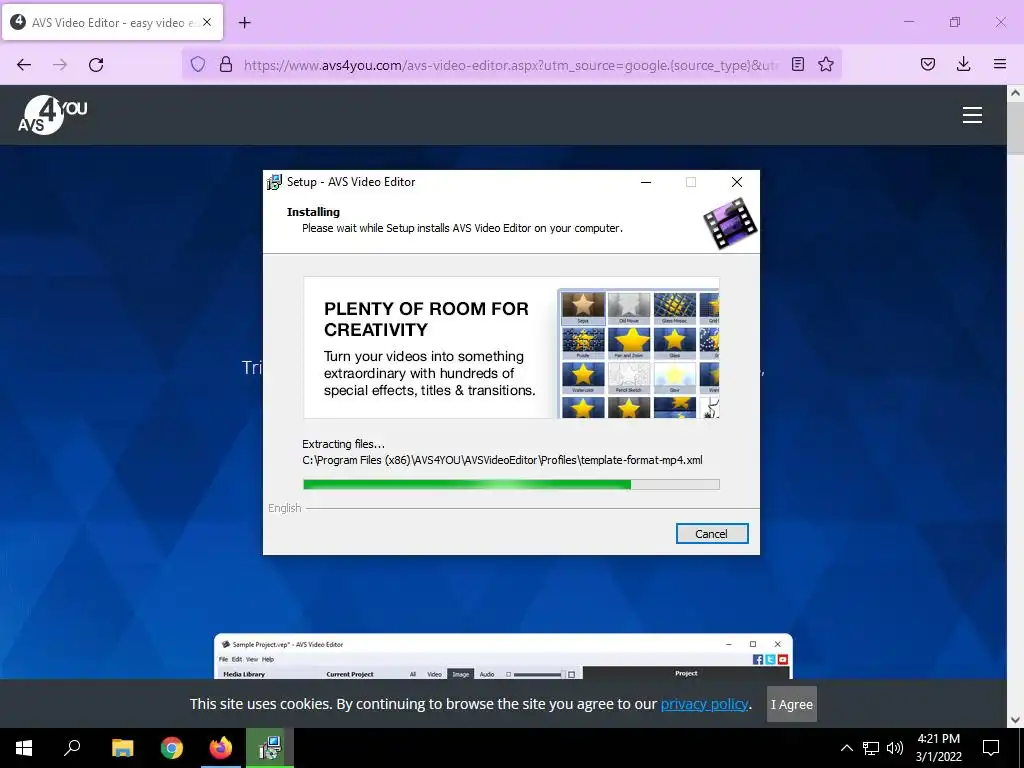Open a new browser tab
Screen dimensions: 1024x768
(x=245, y=23)
